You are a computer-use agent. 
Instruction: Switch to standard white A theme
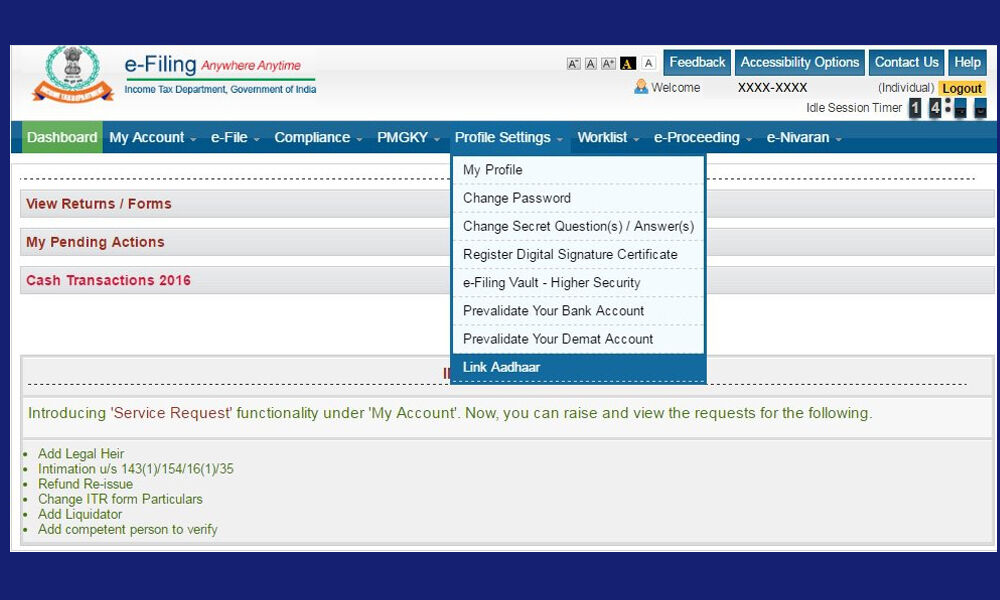click(649, 62)
